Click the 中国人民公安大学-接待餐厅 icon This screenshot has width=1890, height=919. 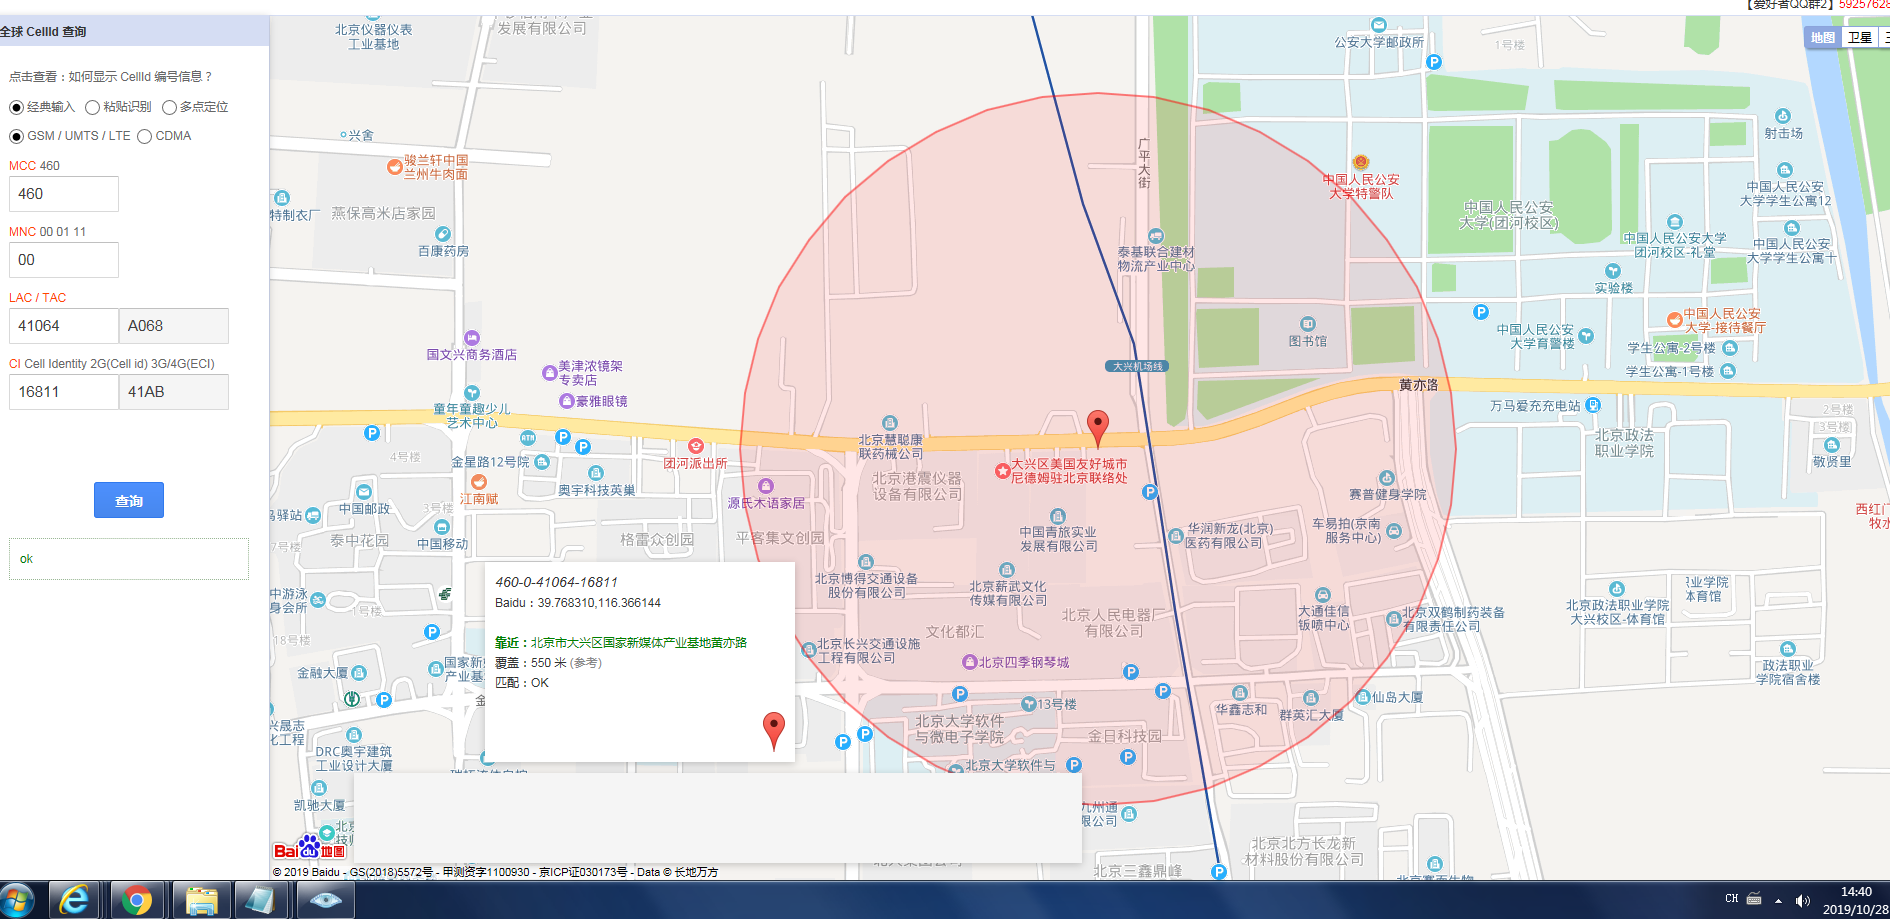(x=1674, y=320)
